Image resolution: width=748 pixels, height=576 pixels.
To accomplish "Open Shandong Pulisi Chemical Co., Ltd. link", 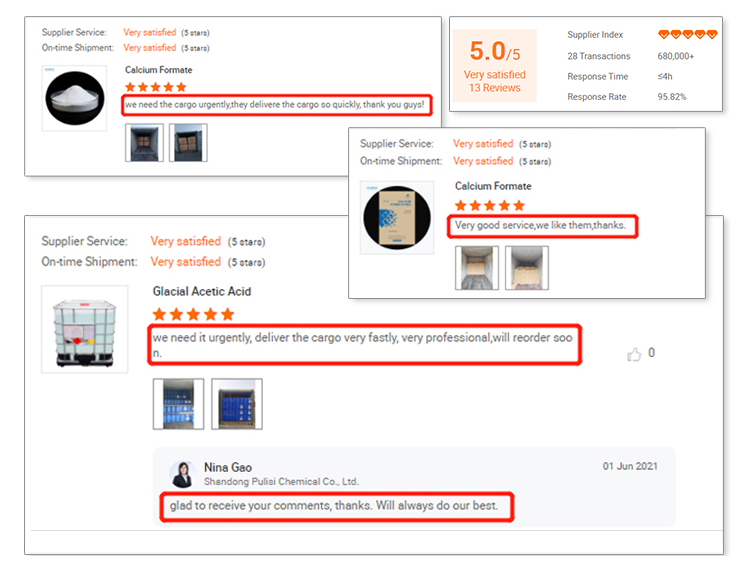I will point(281,482).
